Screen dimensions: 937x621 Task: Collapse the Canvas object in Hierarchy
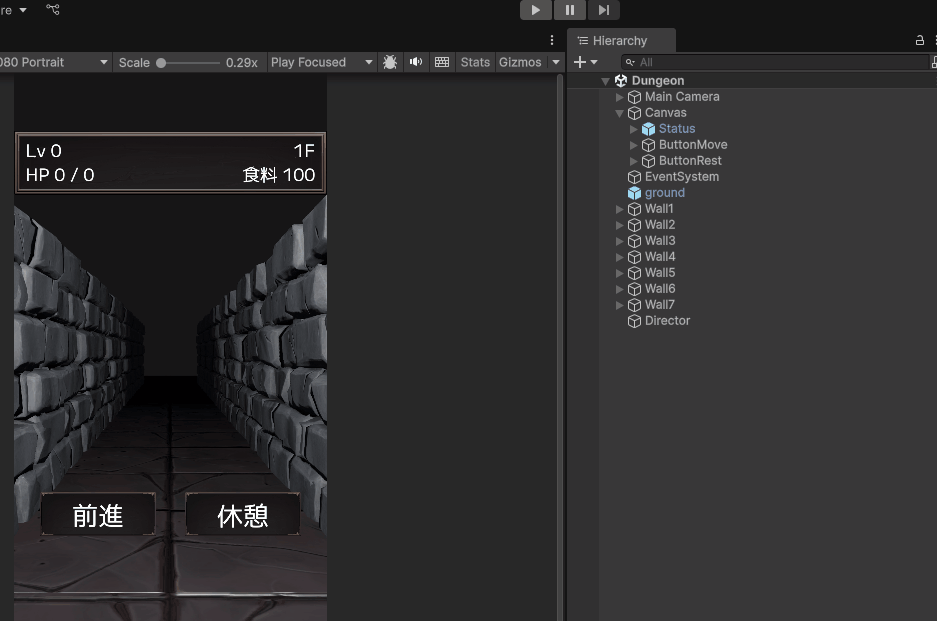pyautogui.click(x=620, y=113)
